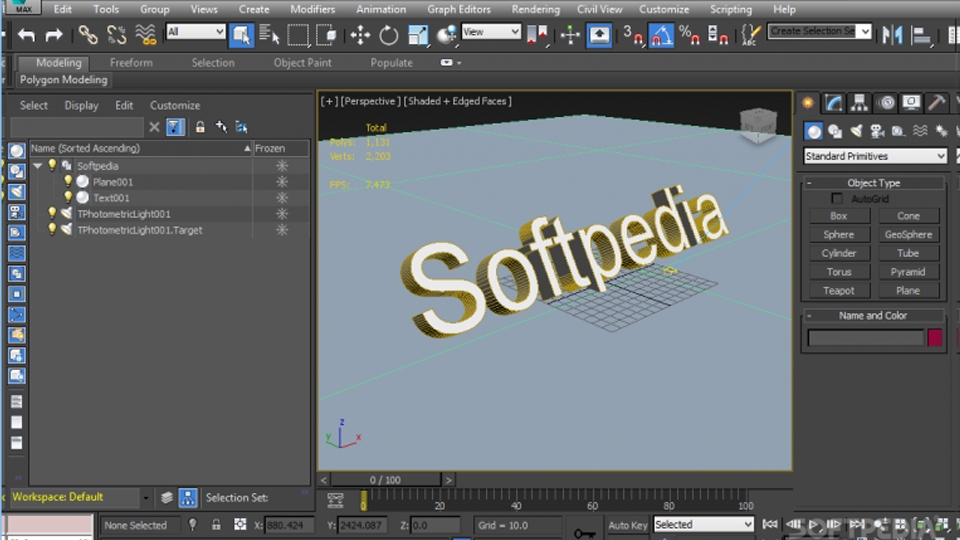Toggle visibility bulb of TPhotometricLight001.Target
The width and height of the screenshot is (960, 540).
pyautogui.click(x=52, y=229)
